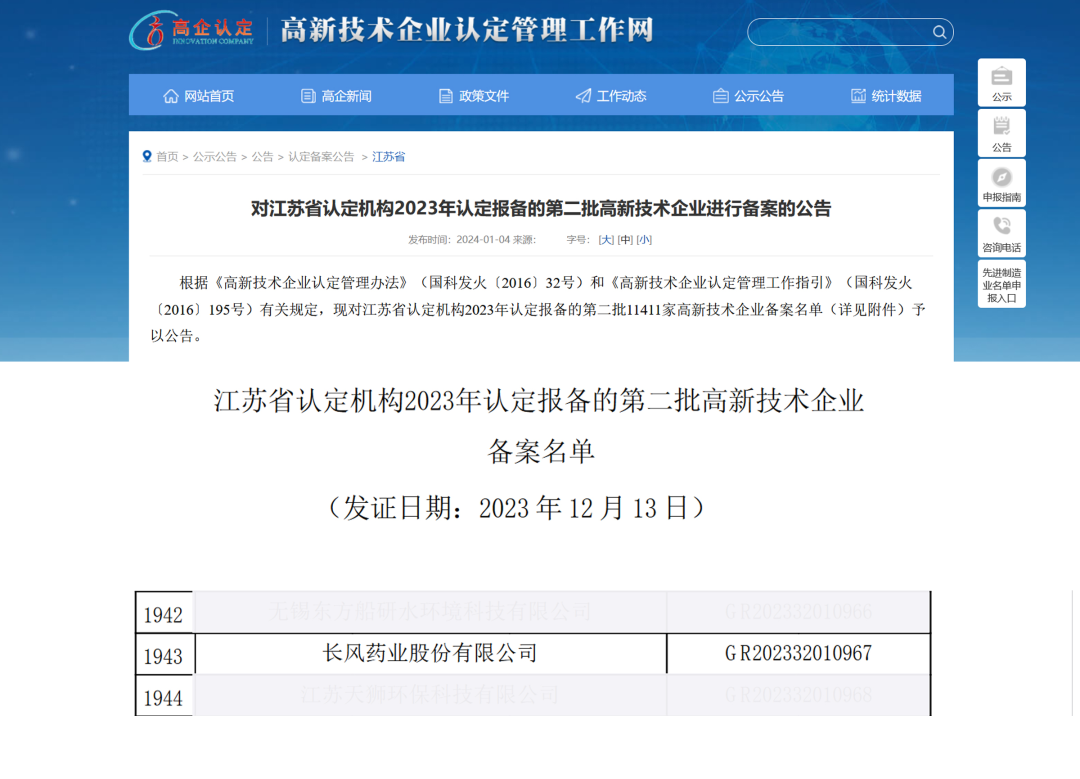Viewport: 1080px width, 779px height.
Task: Click the location pin breadcrumb icon
Action: pyautogui.click(x=147, y=156)
